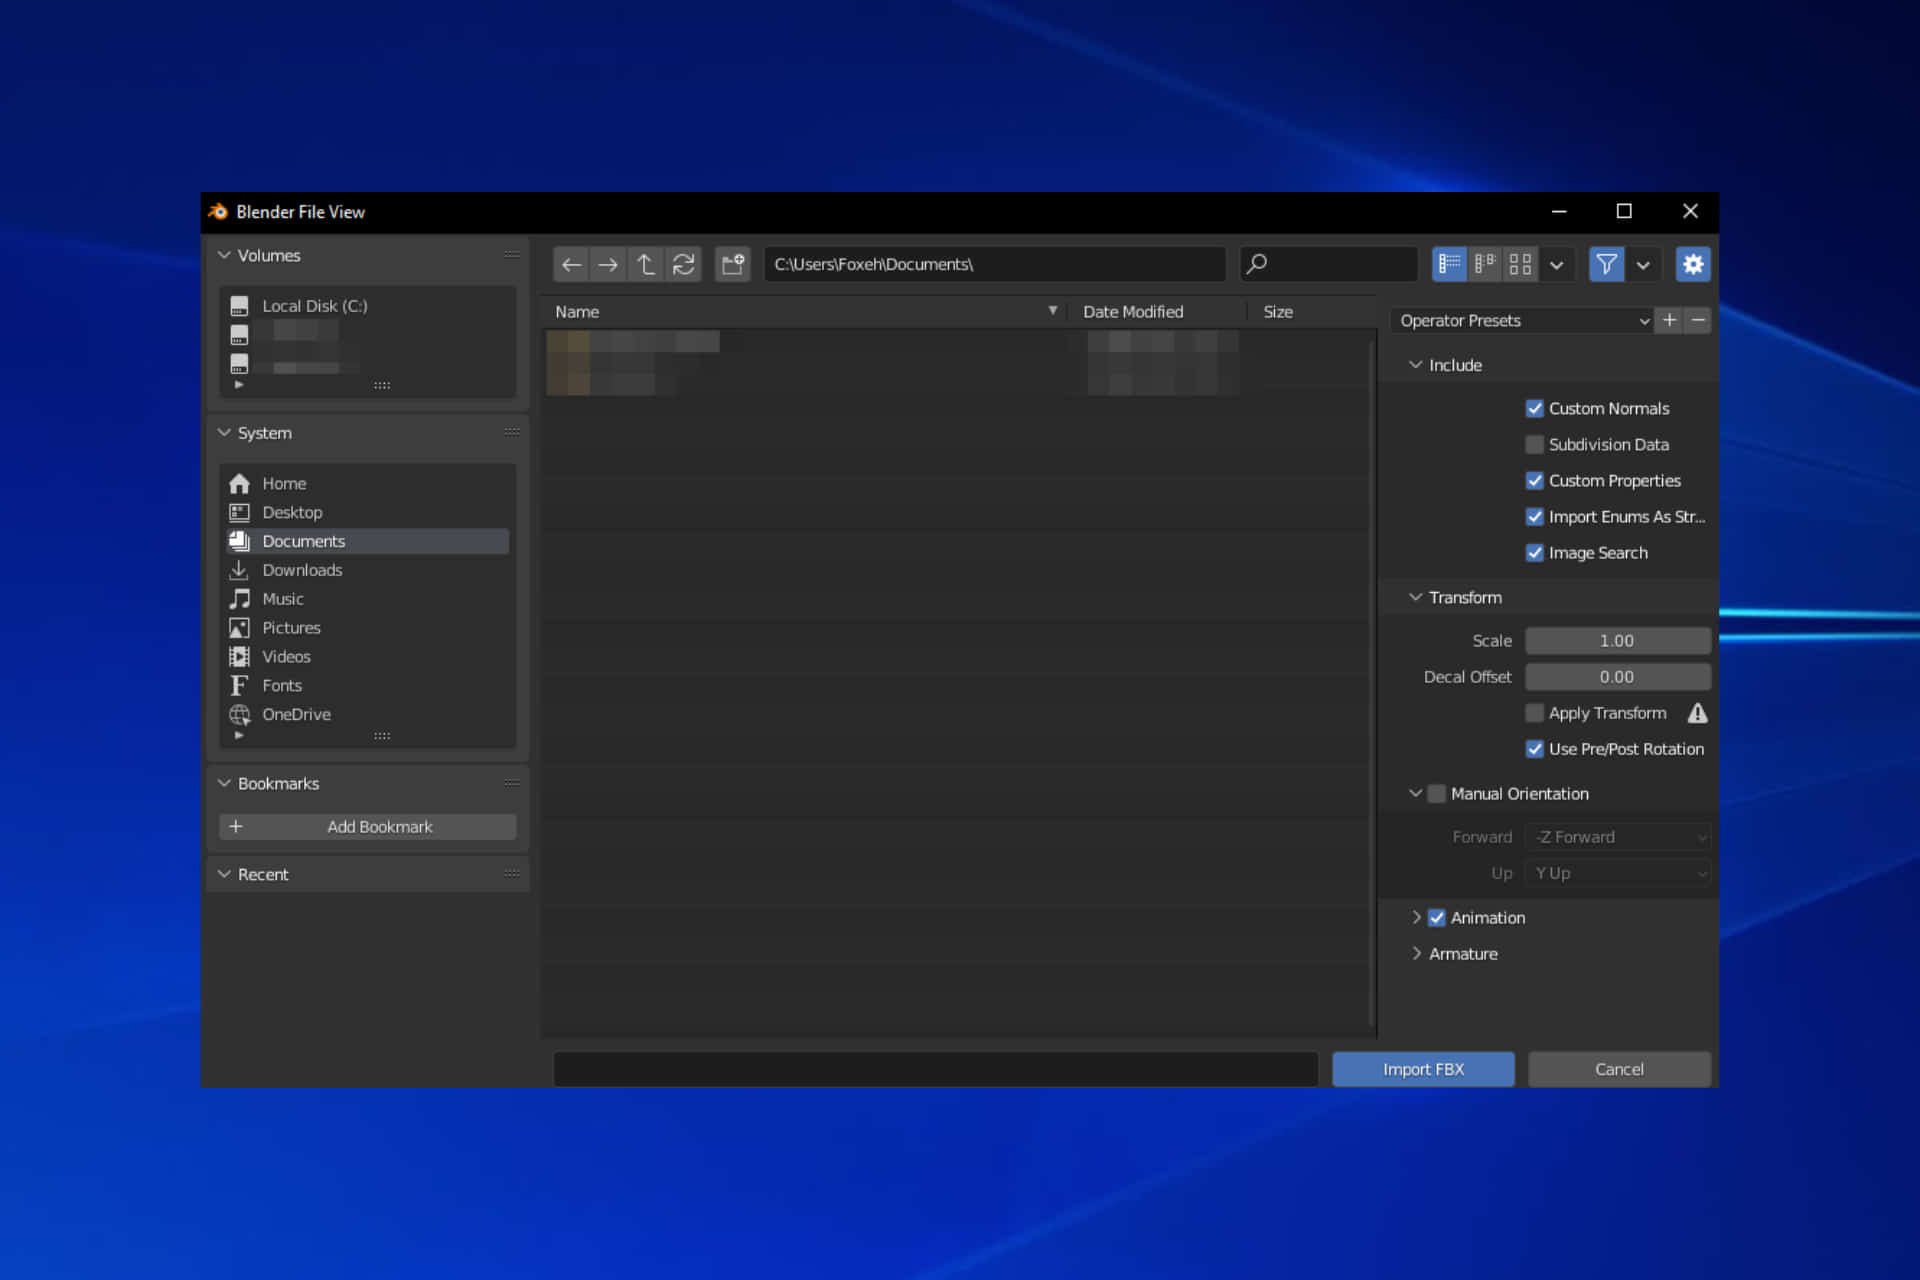
Task: Click the file list vertical scrollbar
Action: (1372, 683)
